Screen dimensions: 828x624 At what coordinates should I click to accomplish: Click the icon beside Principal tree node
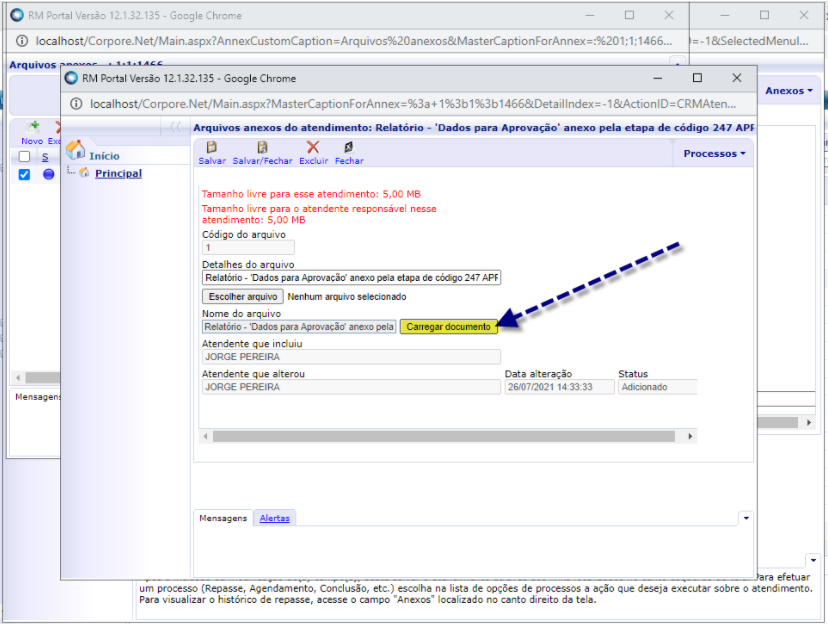[84, 173]
